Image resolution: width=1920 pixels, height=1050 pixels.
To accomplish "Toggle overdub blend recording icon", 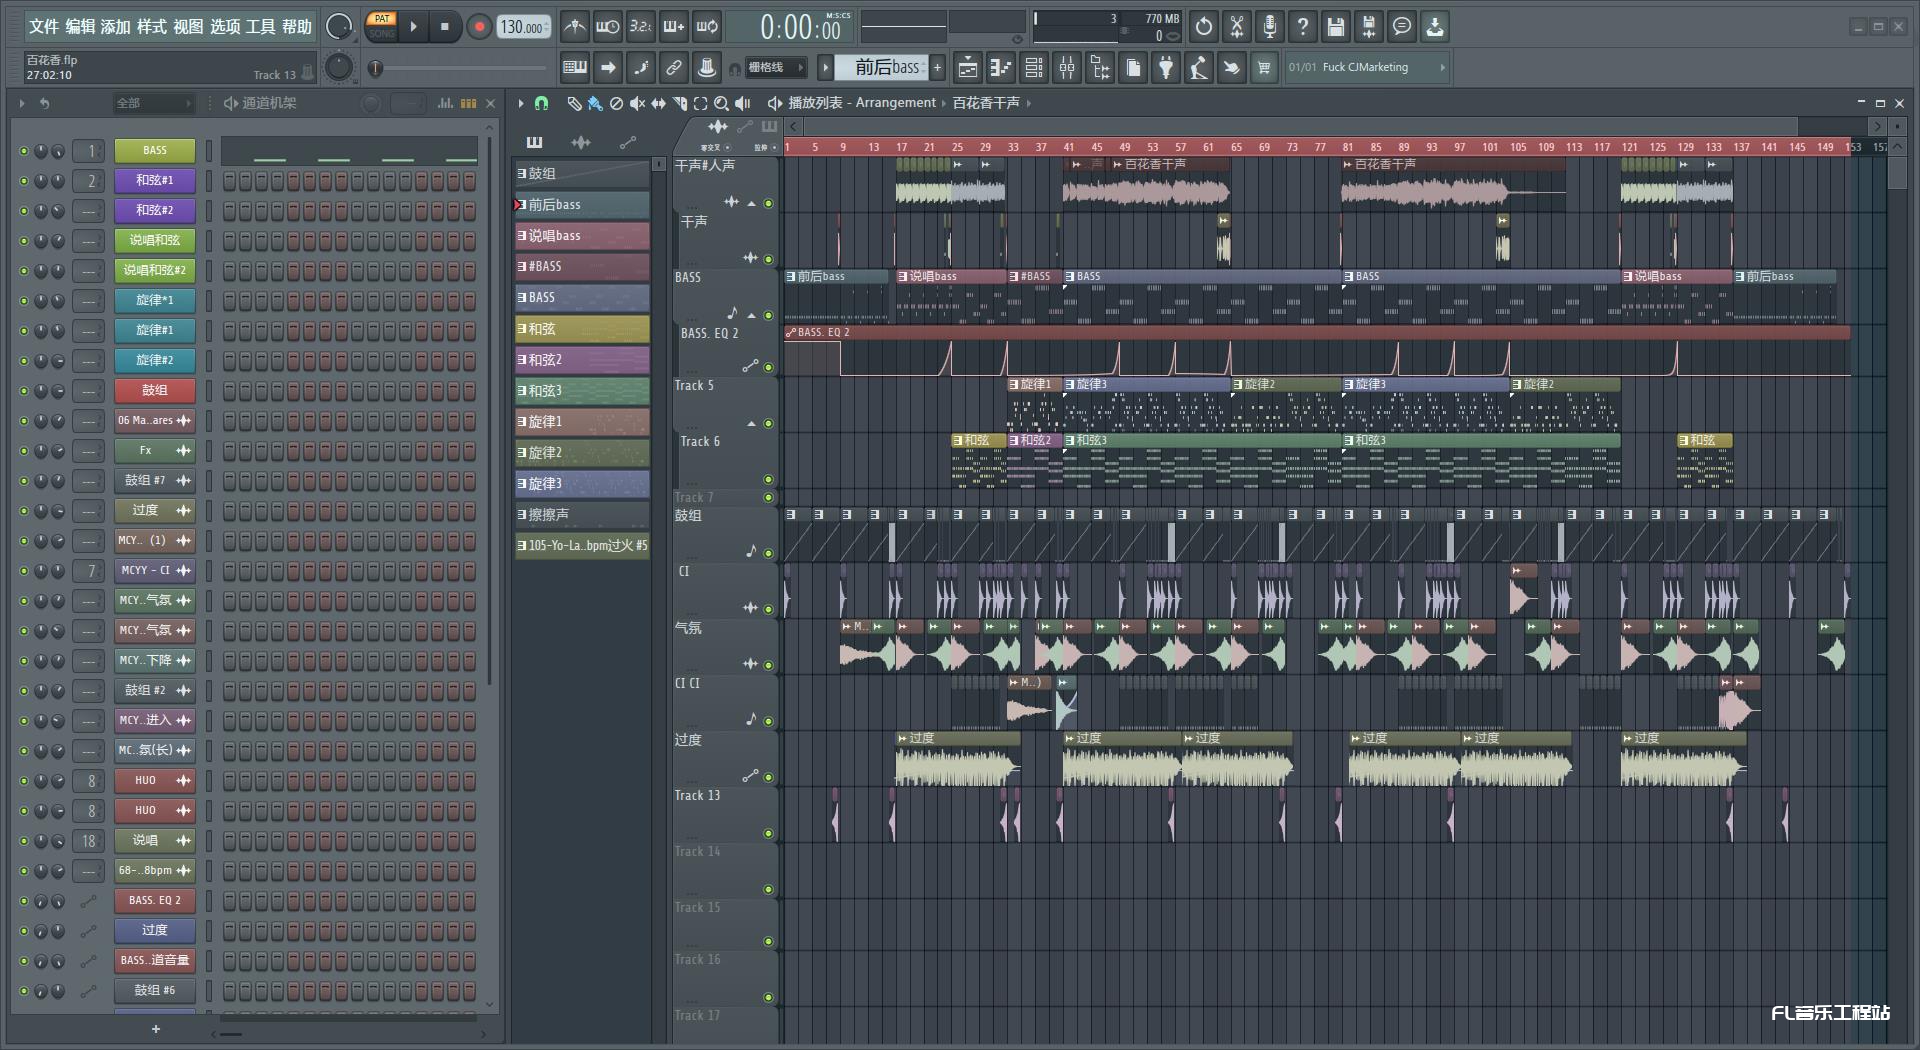I will (674, 27).
